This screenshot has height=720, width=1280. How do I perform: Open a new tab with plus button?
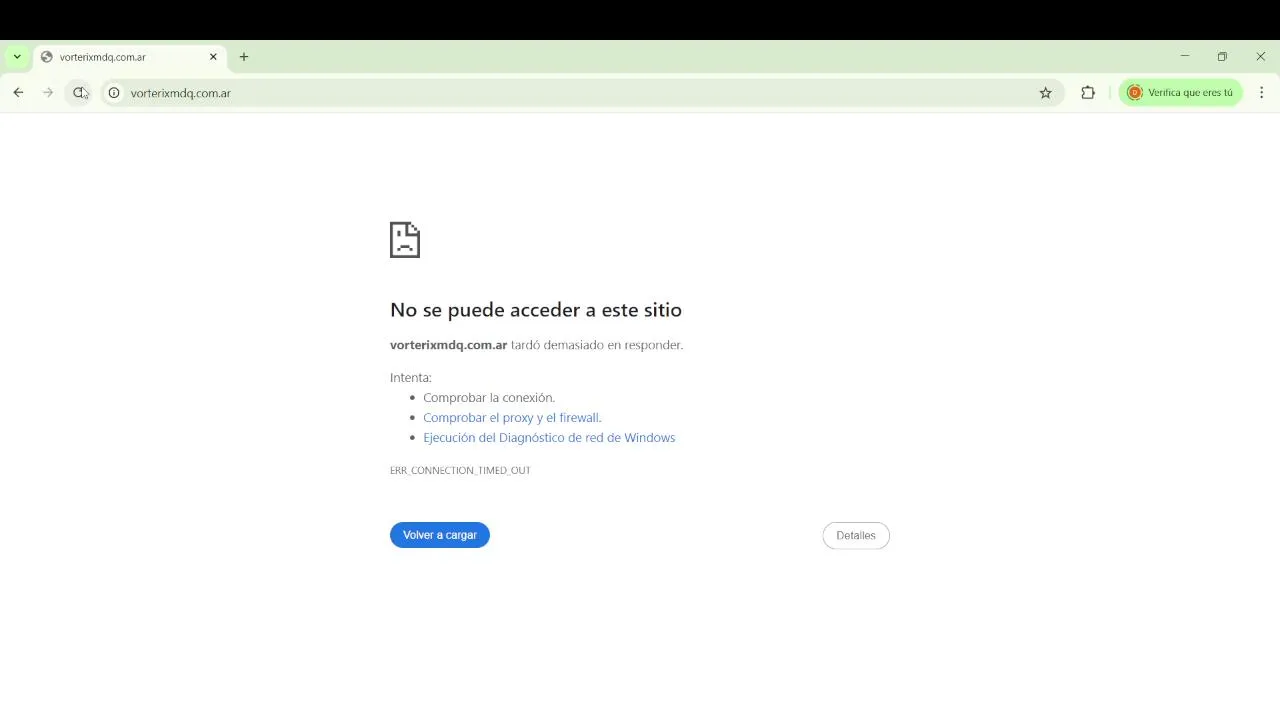pos(244,57)
